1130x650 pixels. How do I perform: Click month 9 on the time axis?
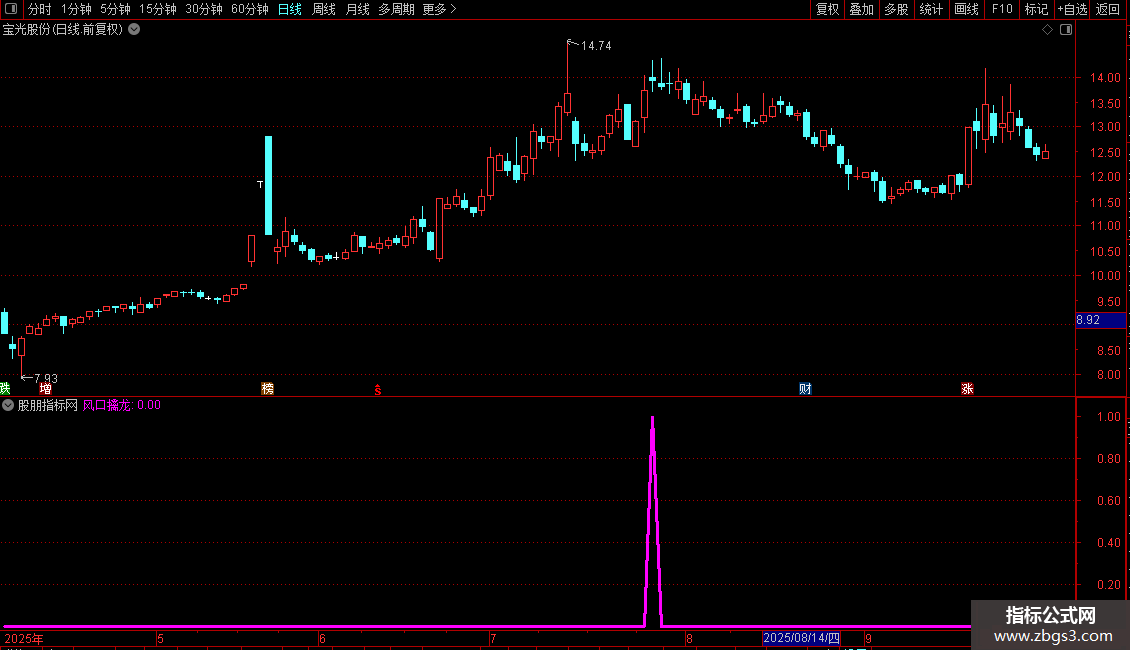(868, 638)
